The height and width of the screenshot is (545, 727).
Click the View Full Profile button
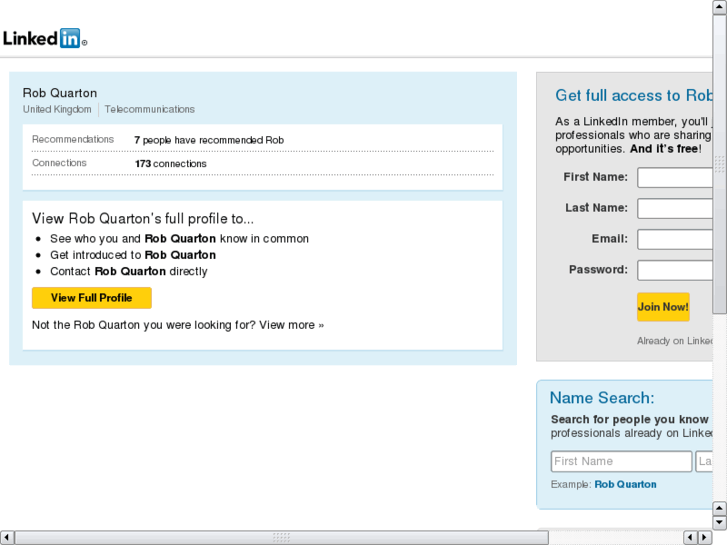click(x=92, y=298)
